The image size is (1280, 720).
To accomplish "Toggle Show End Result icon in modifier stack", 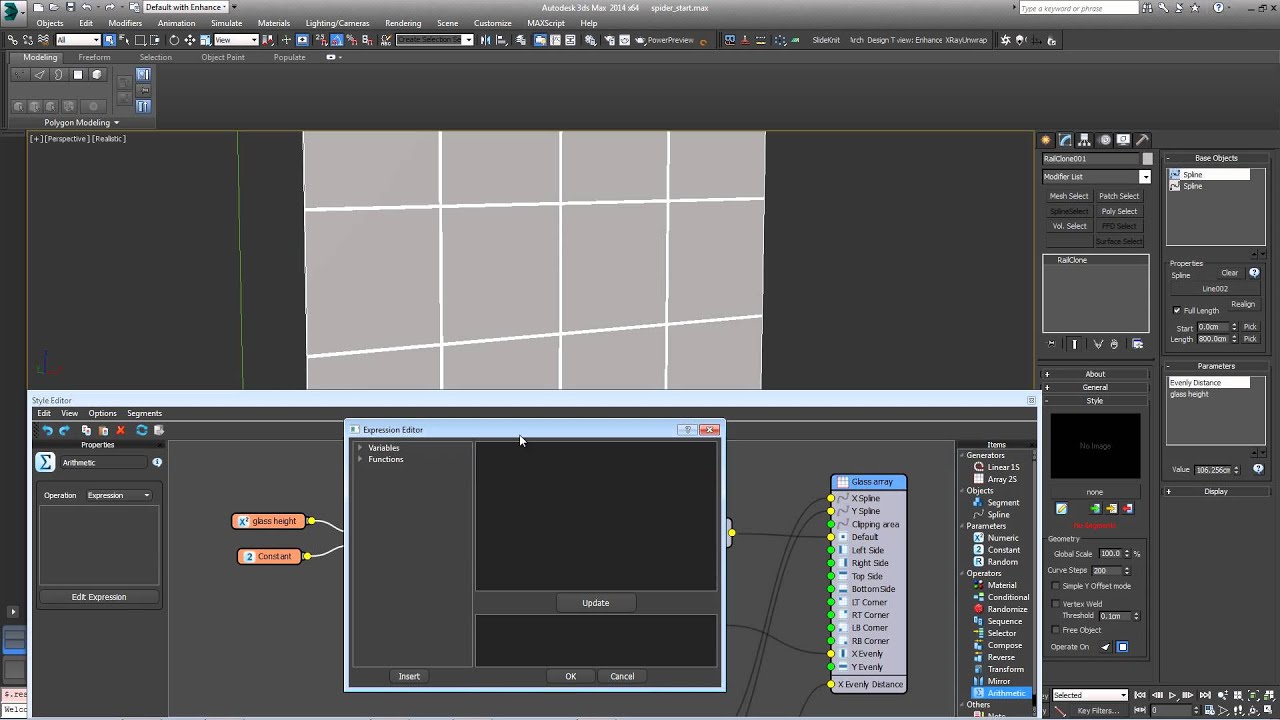I will (x=1075, y=344).
